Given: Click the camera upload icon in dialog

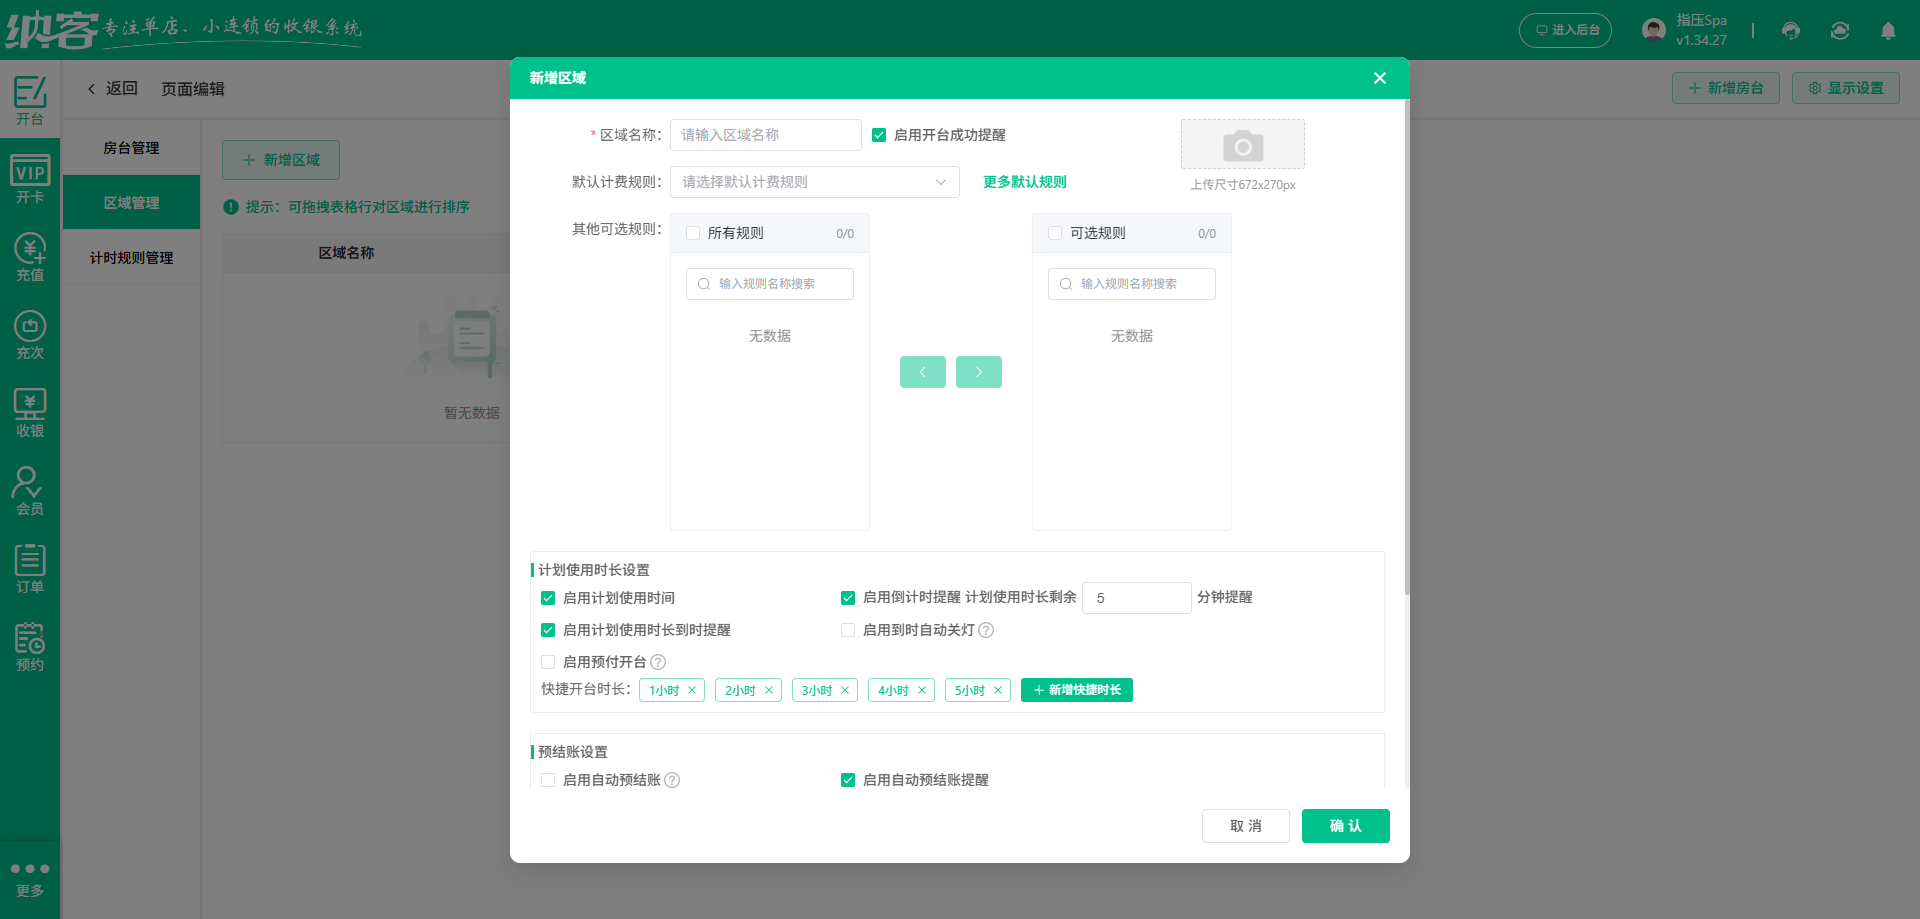Looking at the screenshot, I should click(x=1242, y=144).
